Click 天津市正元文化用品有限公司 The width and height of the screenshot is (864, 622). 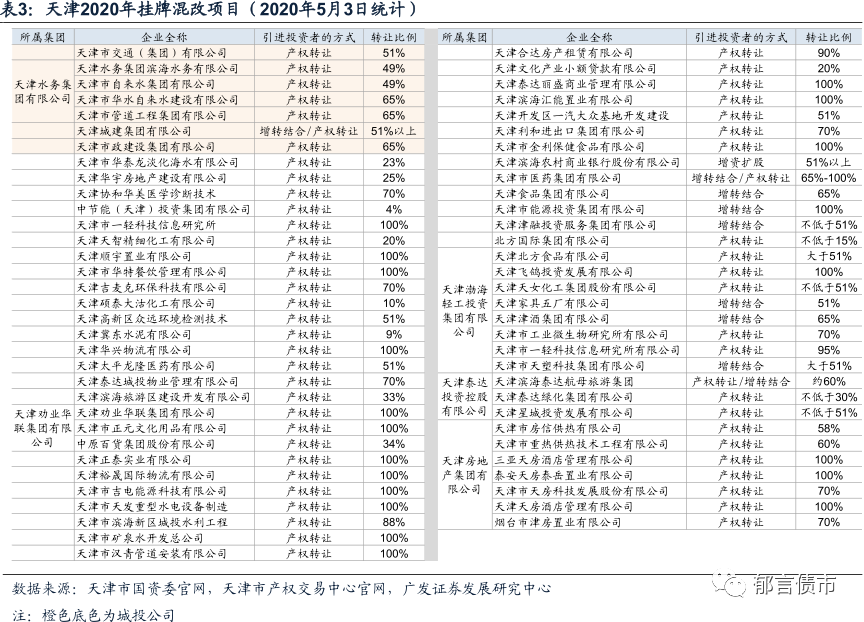click(x=152, y=429)
